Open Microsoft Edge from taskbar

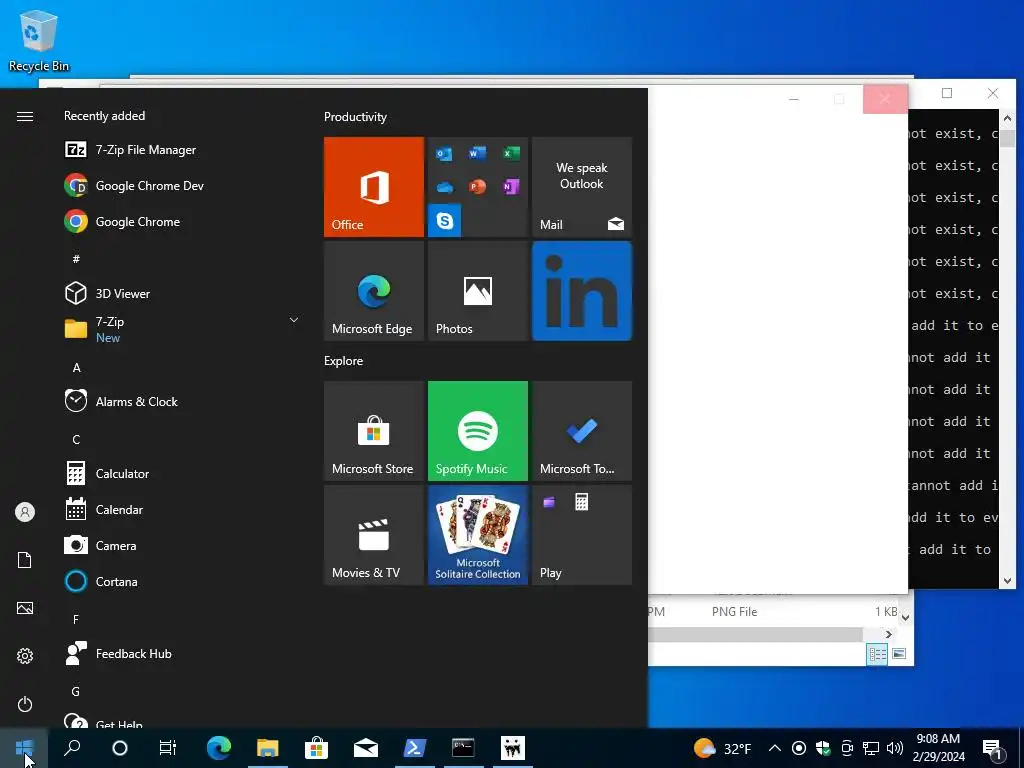(219, 748)
